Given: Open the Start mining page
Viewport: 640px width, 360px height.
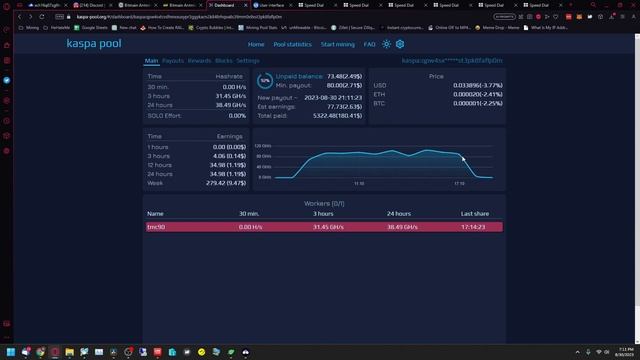Looking at the screenshot, I should tap(338, 44).
